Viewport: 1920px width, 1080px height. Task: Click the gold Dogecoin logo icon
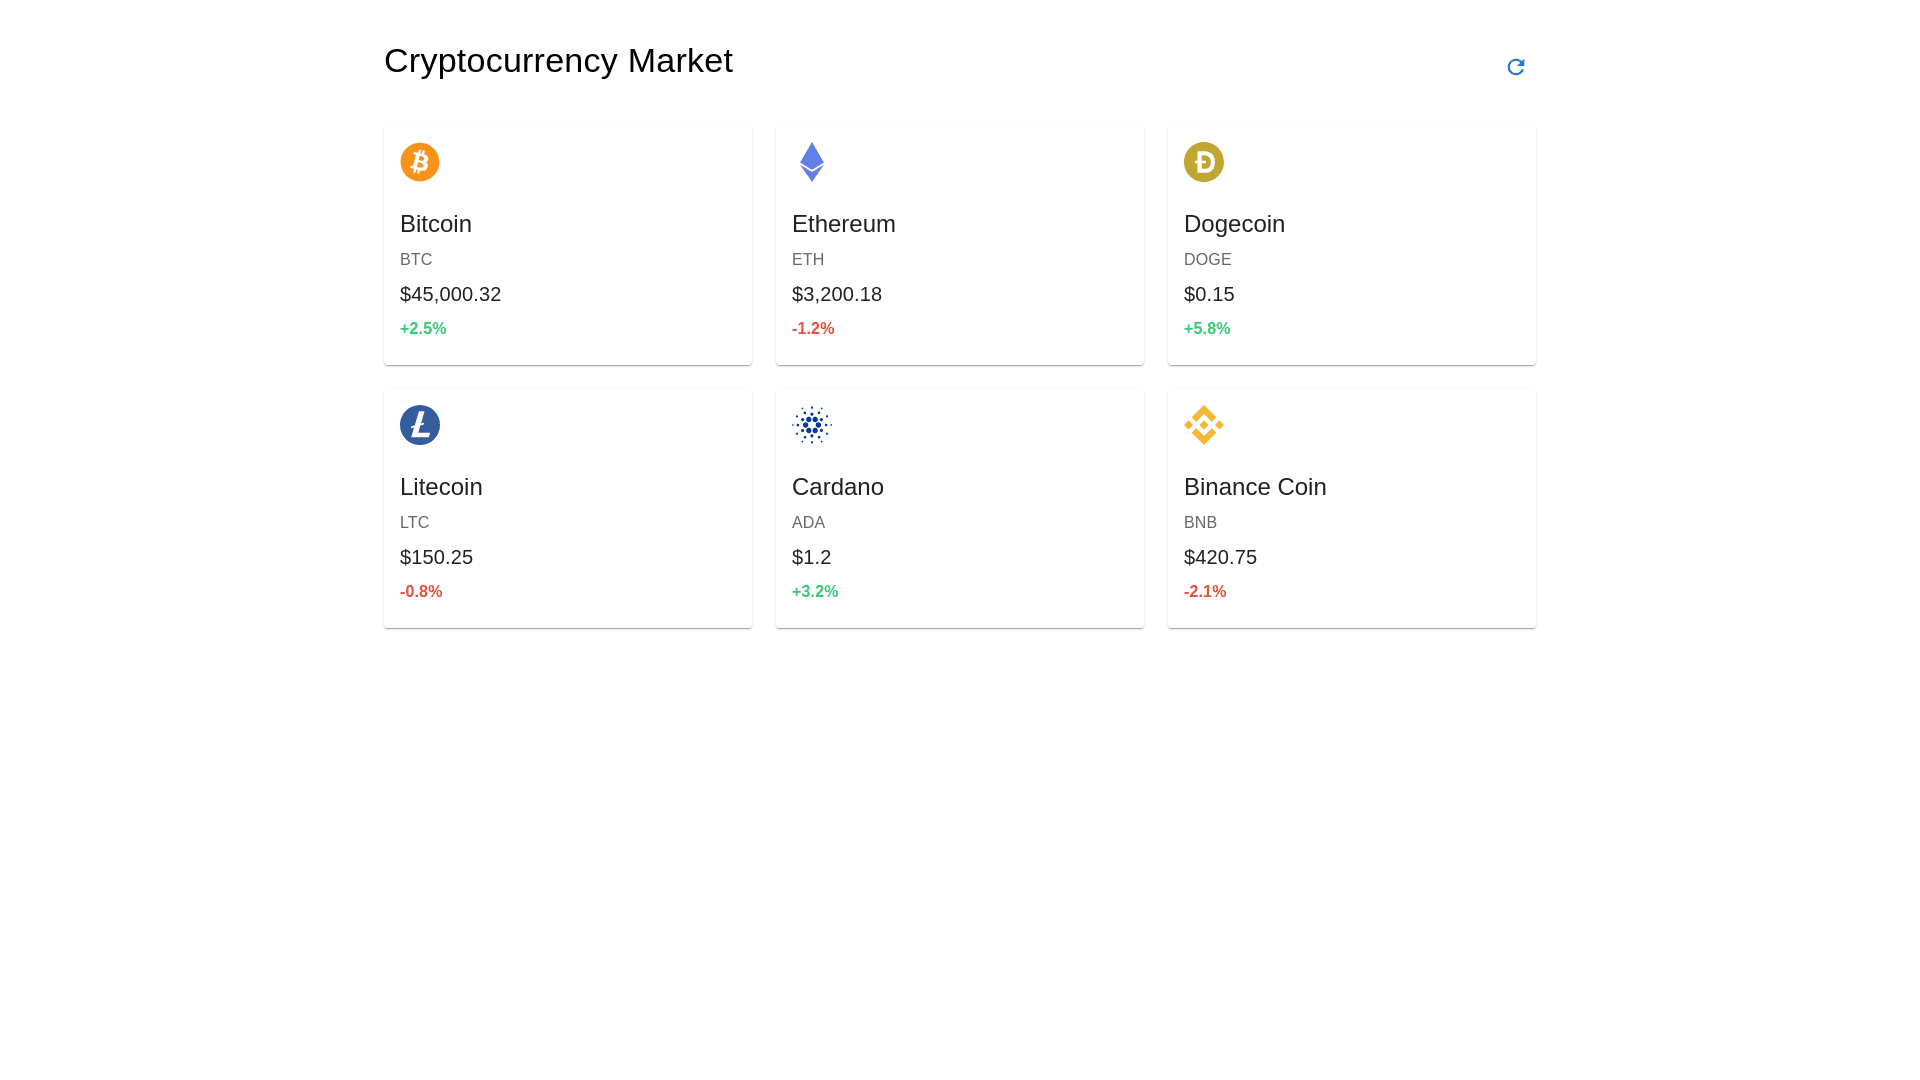(1203, 162)
